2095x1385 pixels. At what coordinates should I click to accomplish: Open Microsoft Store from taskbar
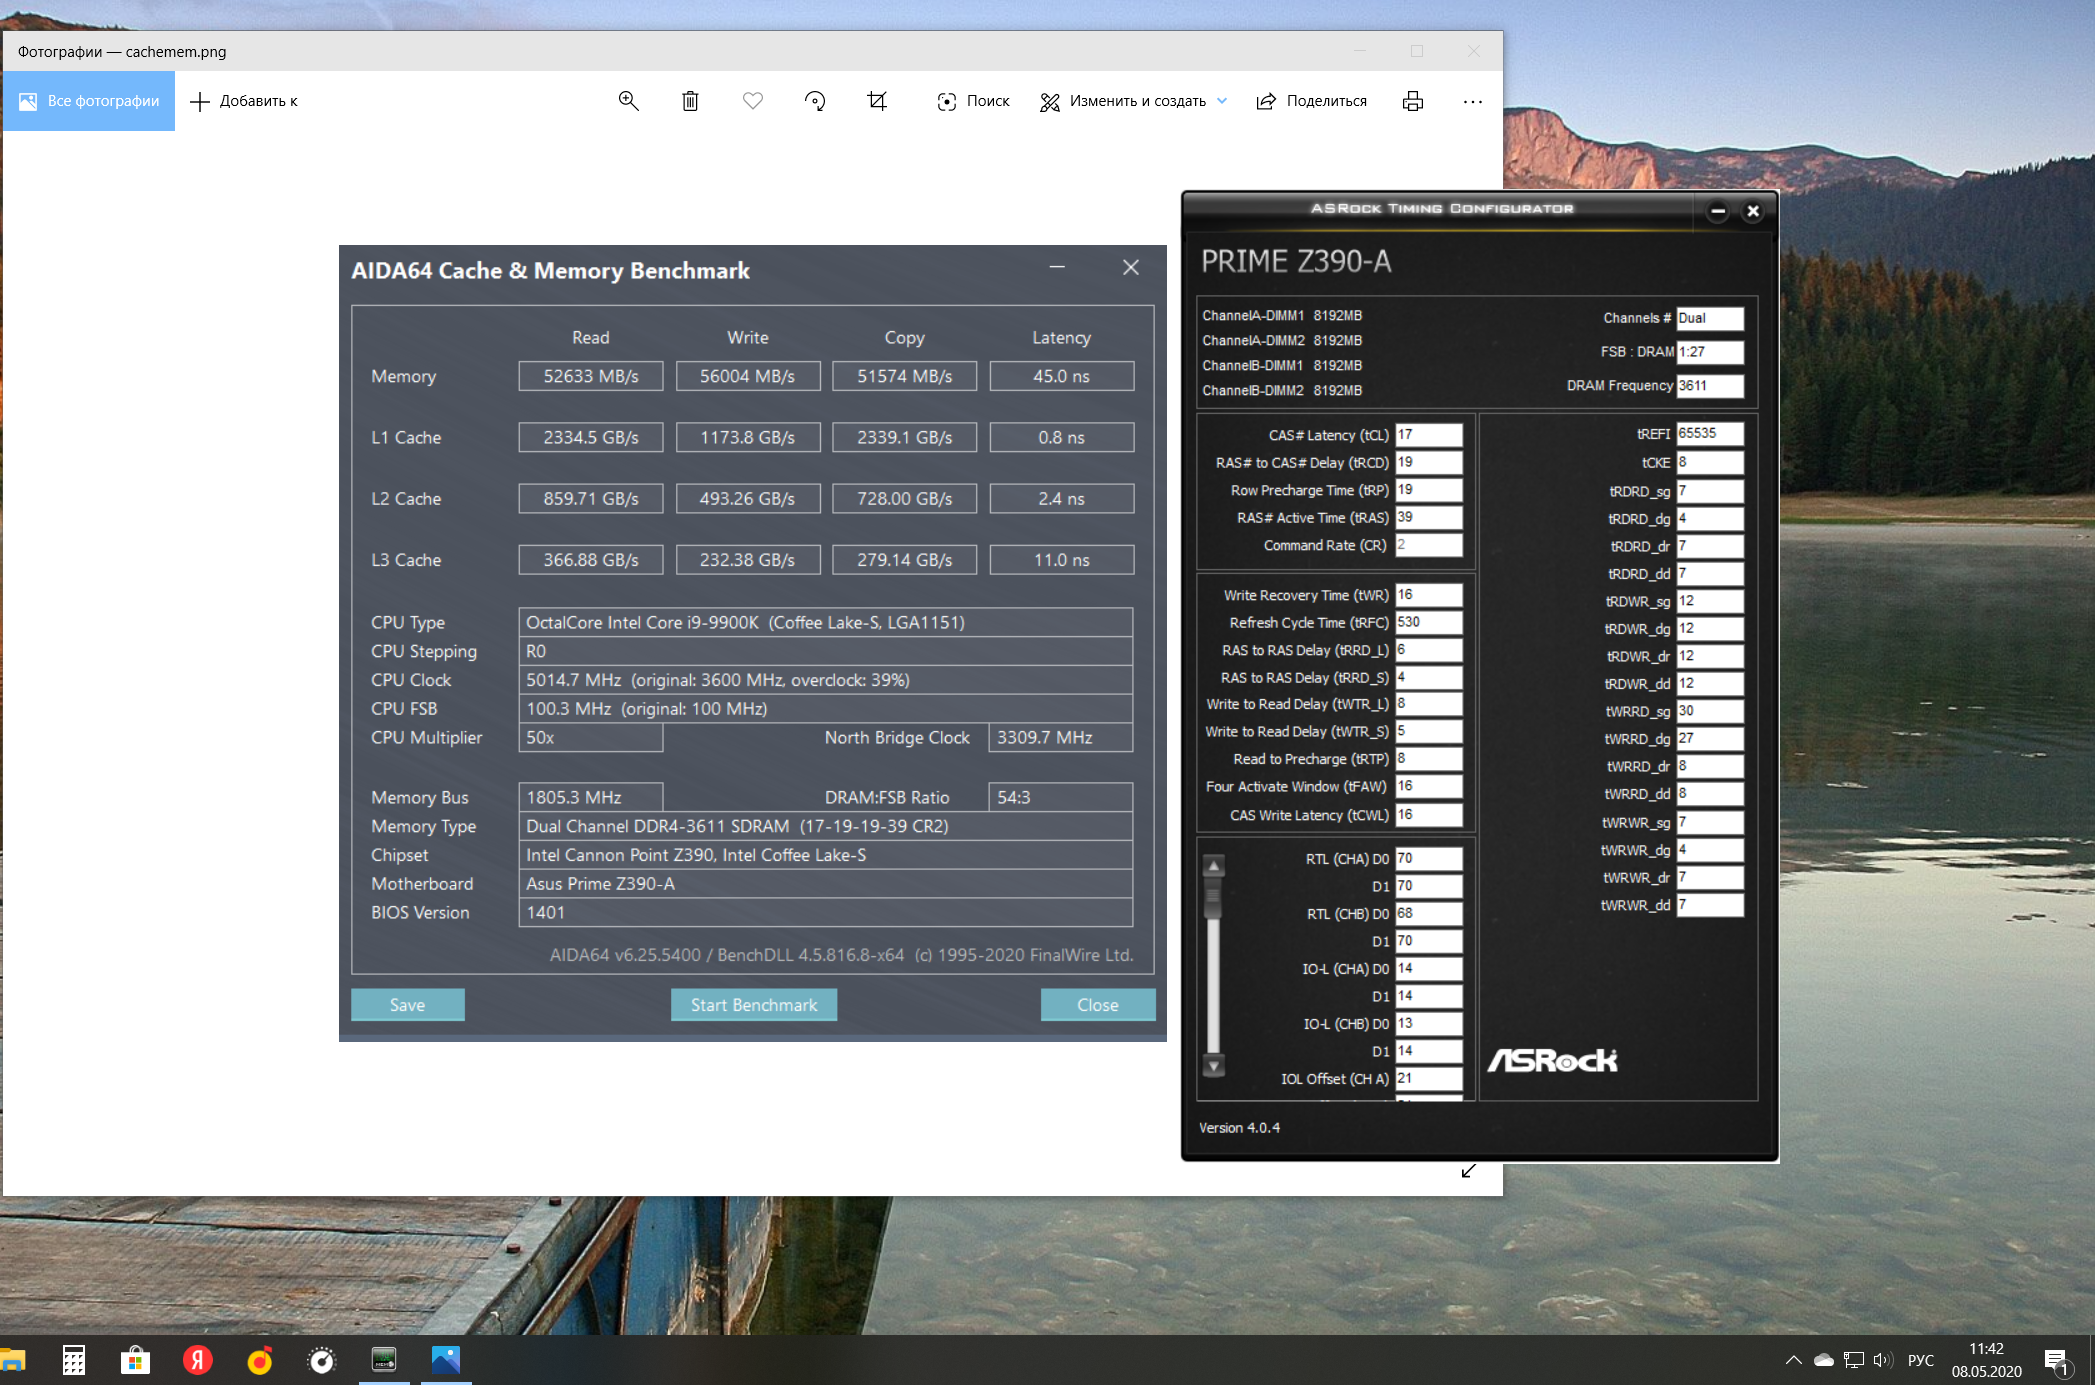[x=135, y=1360]
